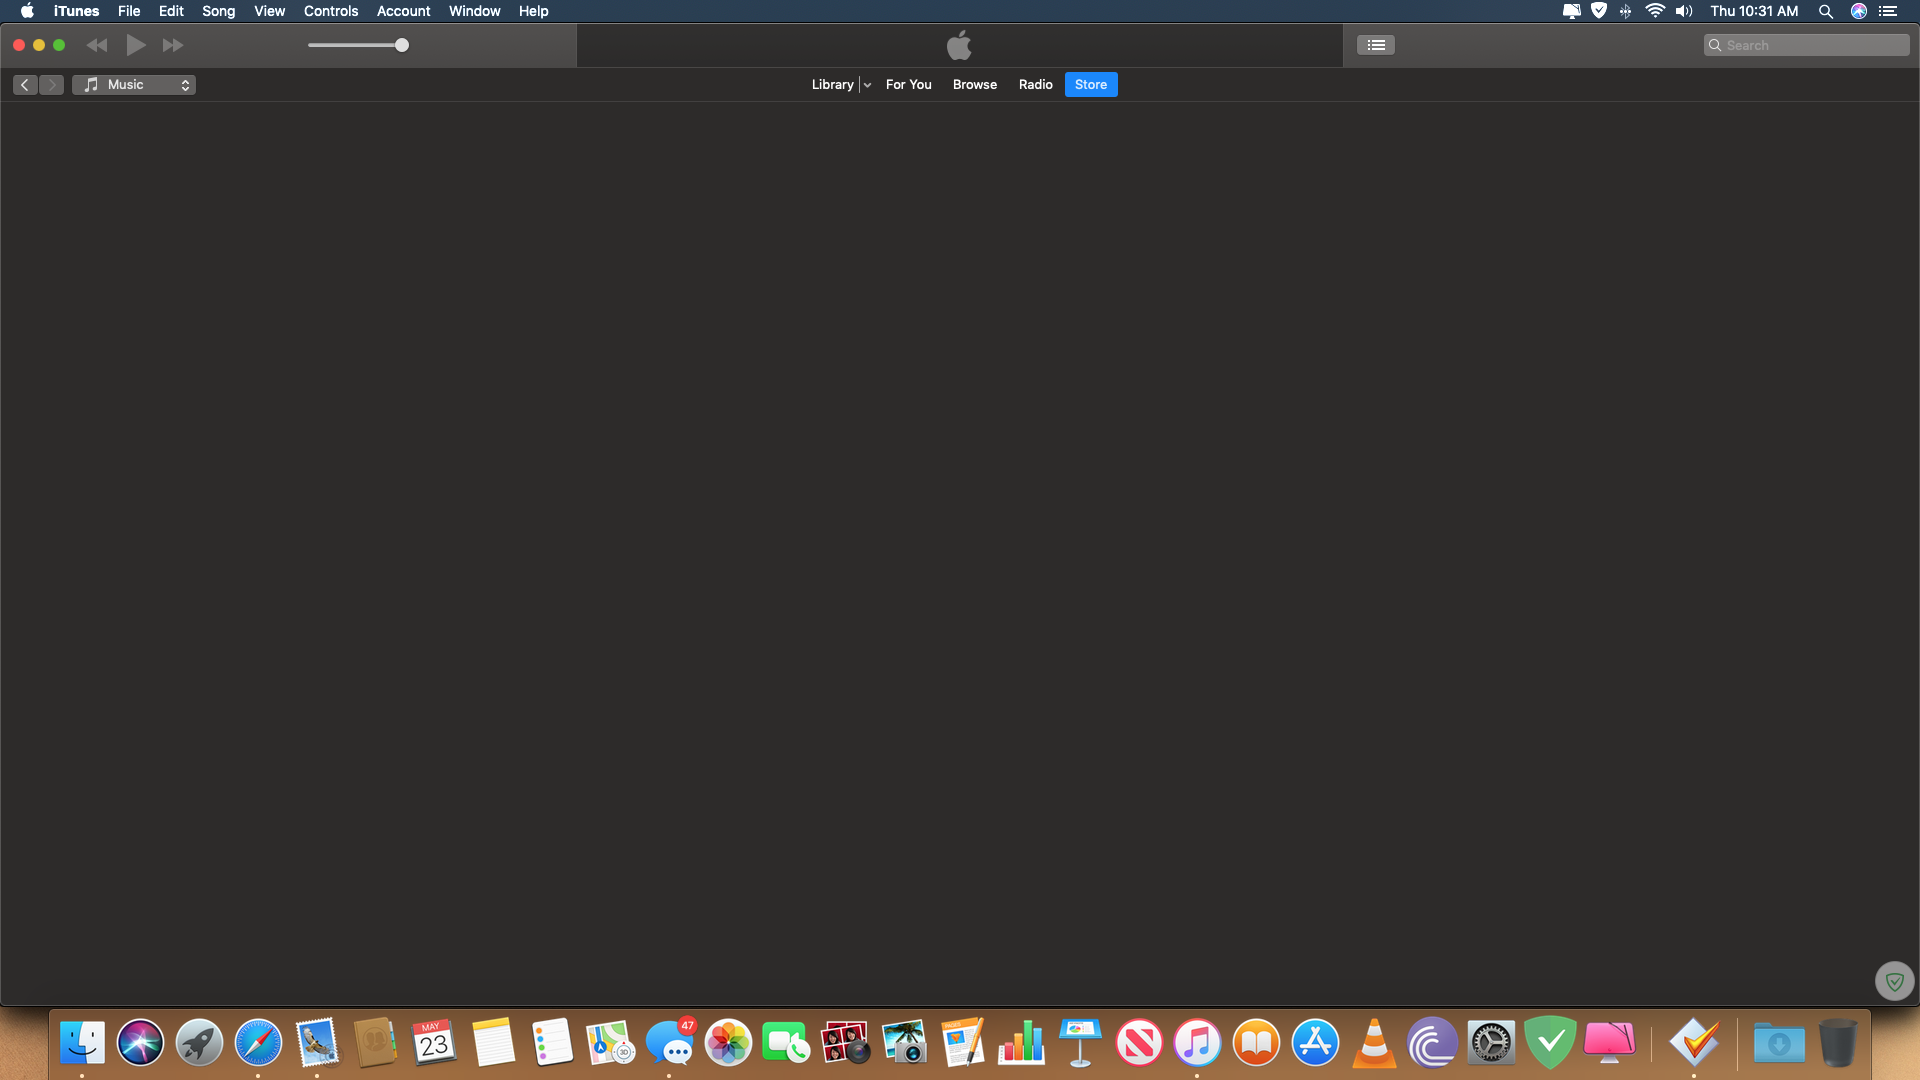Open the volume status menu

(x=1684, y=11)
